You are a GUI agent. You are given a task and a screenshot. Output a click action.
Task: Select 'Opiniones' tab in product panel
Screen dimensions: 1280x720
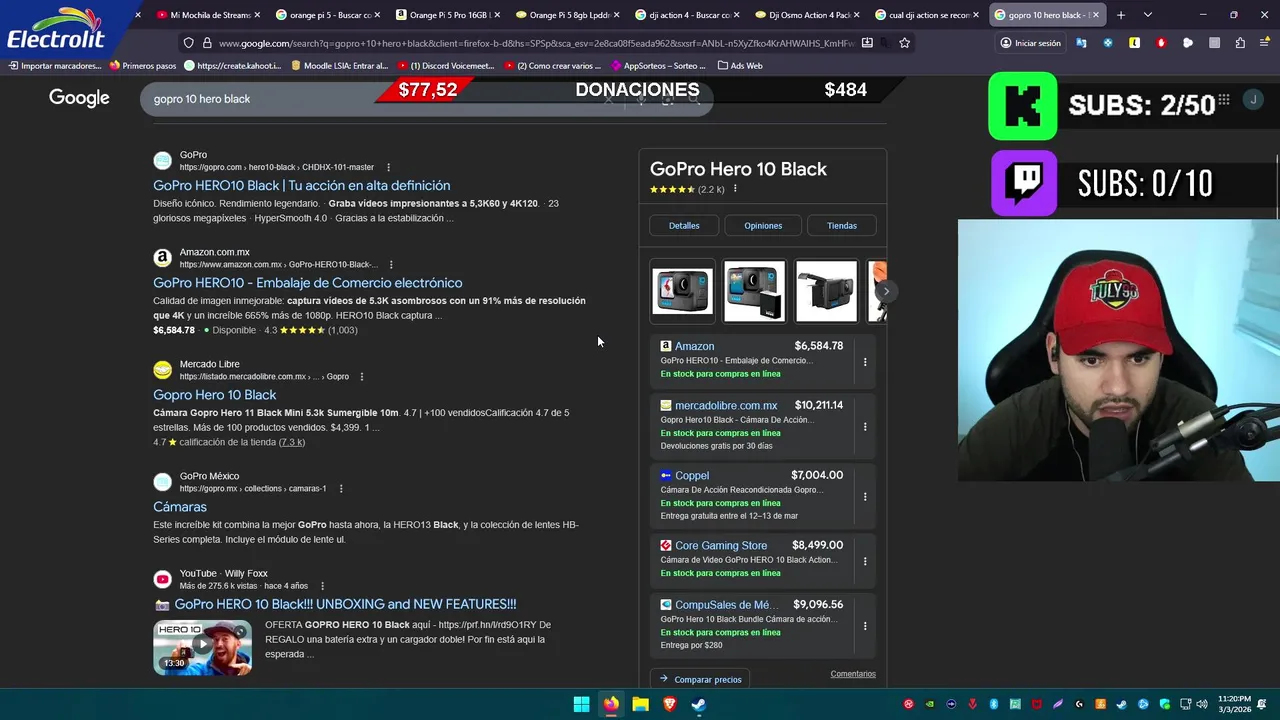pyautogui.click(x=763, y=226)
